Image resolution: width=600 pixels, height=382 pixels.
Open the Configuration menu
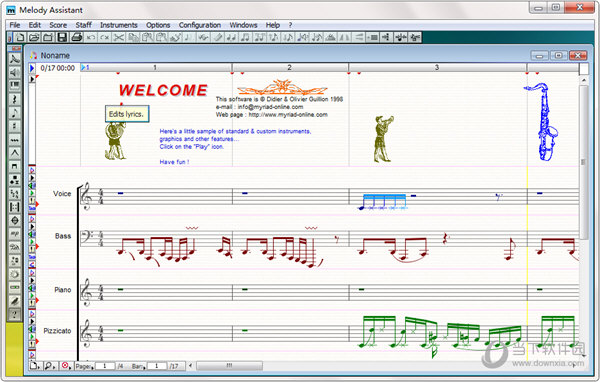[200, 25]
